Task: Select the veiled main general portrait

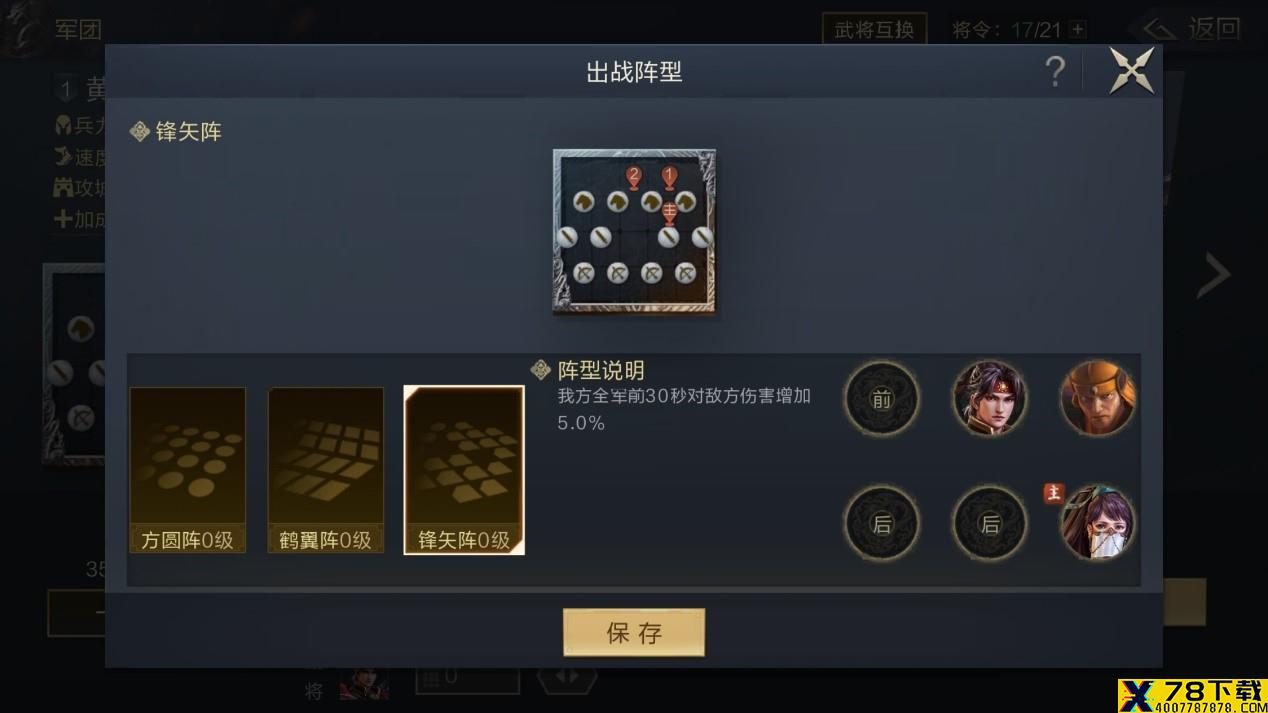Action: point(1098,523)
